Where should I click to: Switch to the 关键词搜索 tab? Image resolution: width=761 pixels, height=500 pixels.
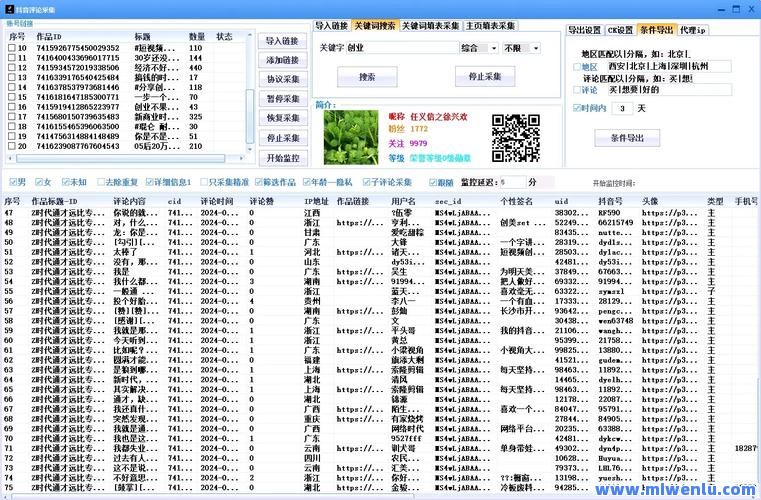click(374, 26)
